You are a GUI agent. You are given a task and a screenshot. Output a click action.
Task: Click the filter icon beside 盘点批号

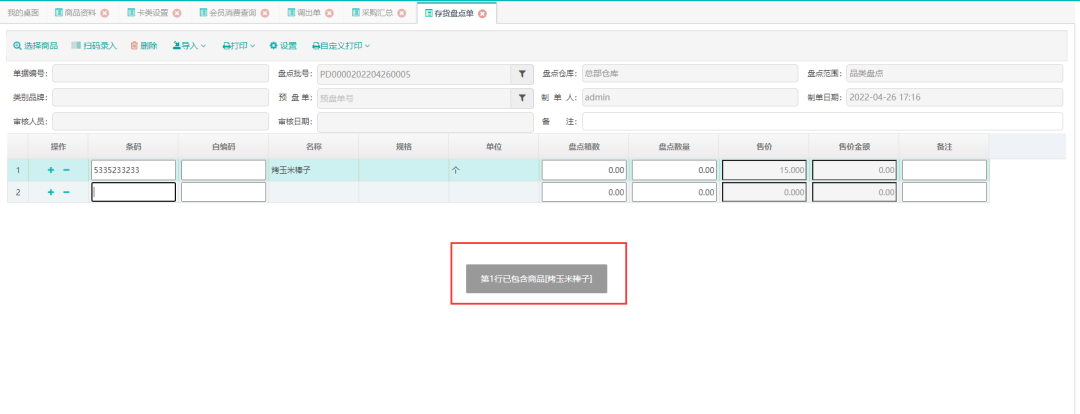point(522,74)
